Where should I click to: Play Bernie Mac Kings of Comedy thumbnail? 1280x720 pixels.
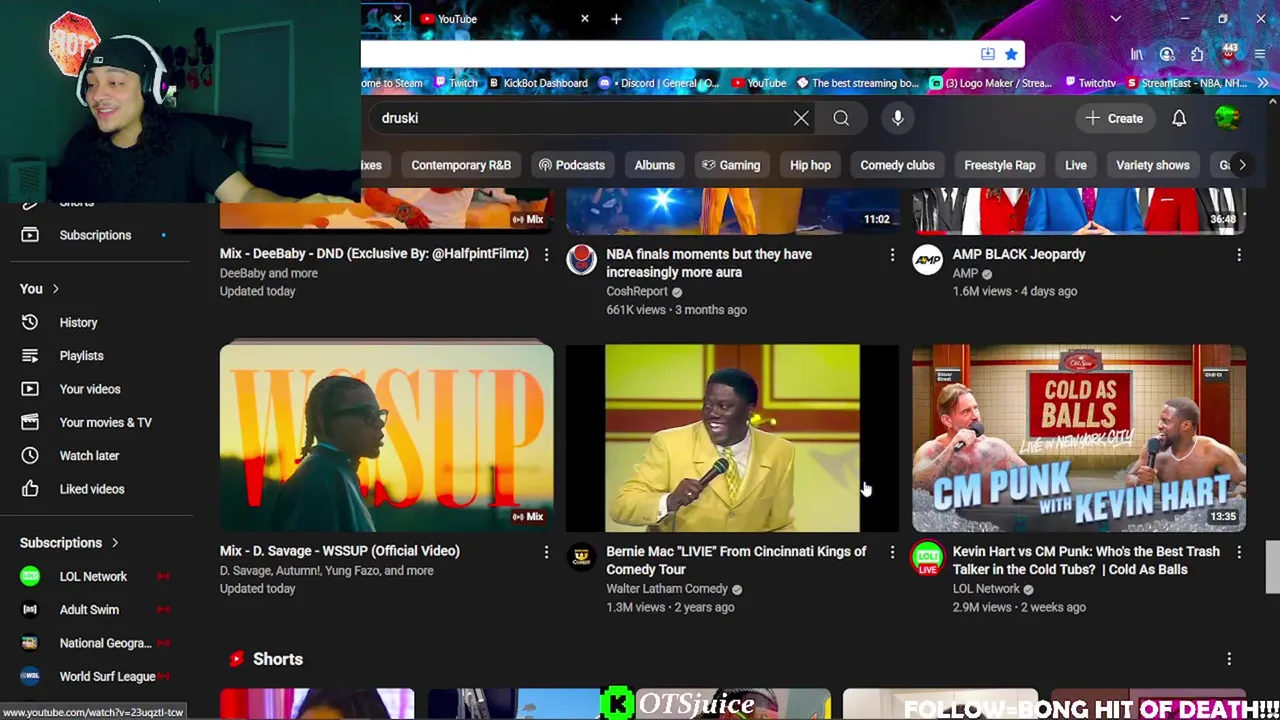tap(732, 438)
